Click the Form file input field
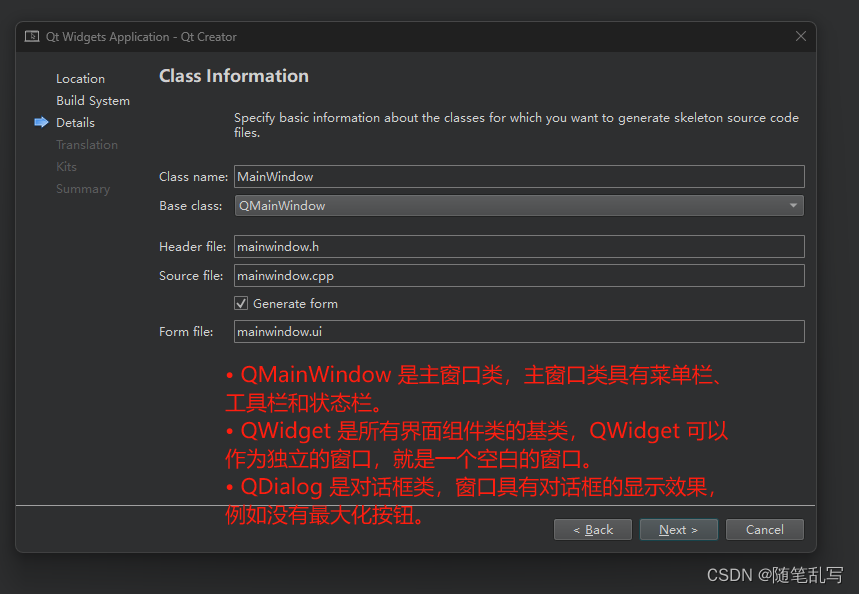Image resolution: width=859 pixels, height=594 pixels. [x=519, y=332]
